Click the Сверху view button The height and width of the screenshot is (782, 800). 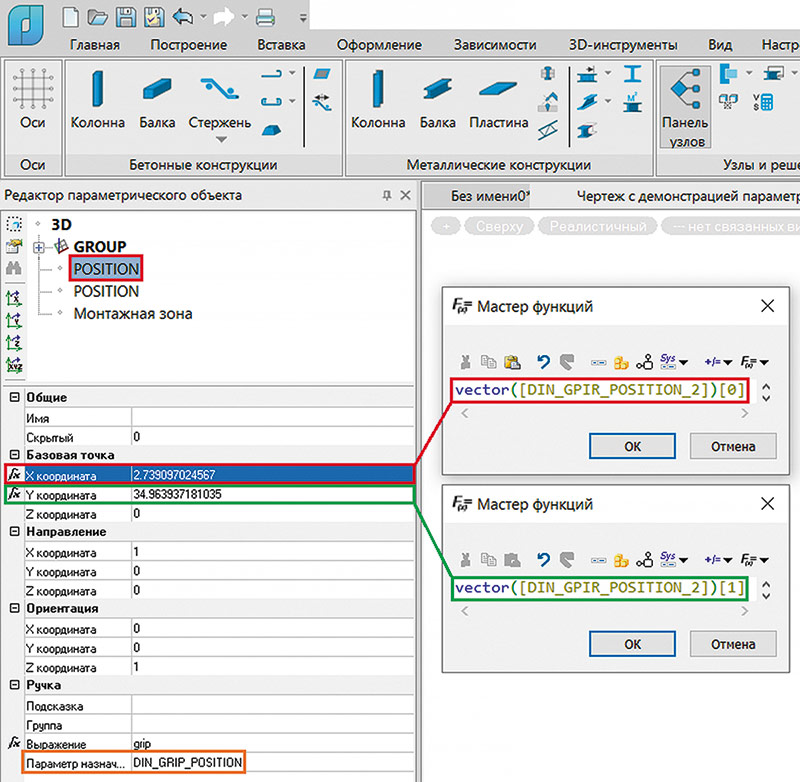point(499,226)
